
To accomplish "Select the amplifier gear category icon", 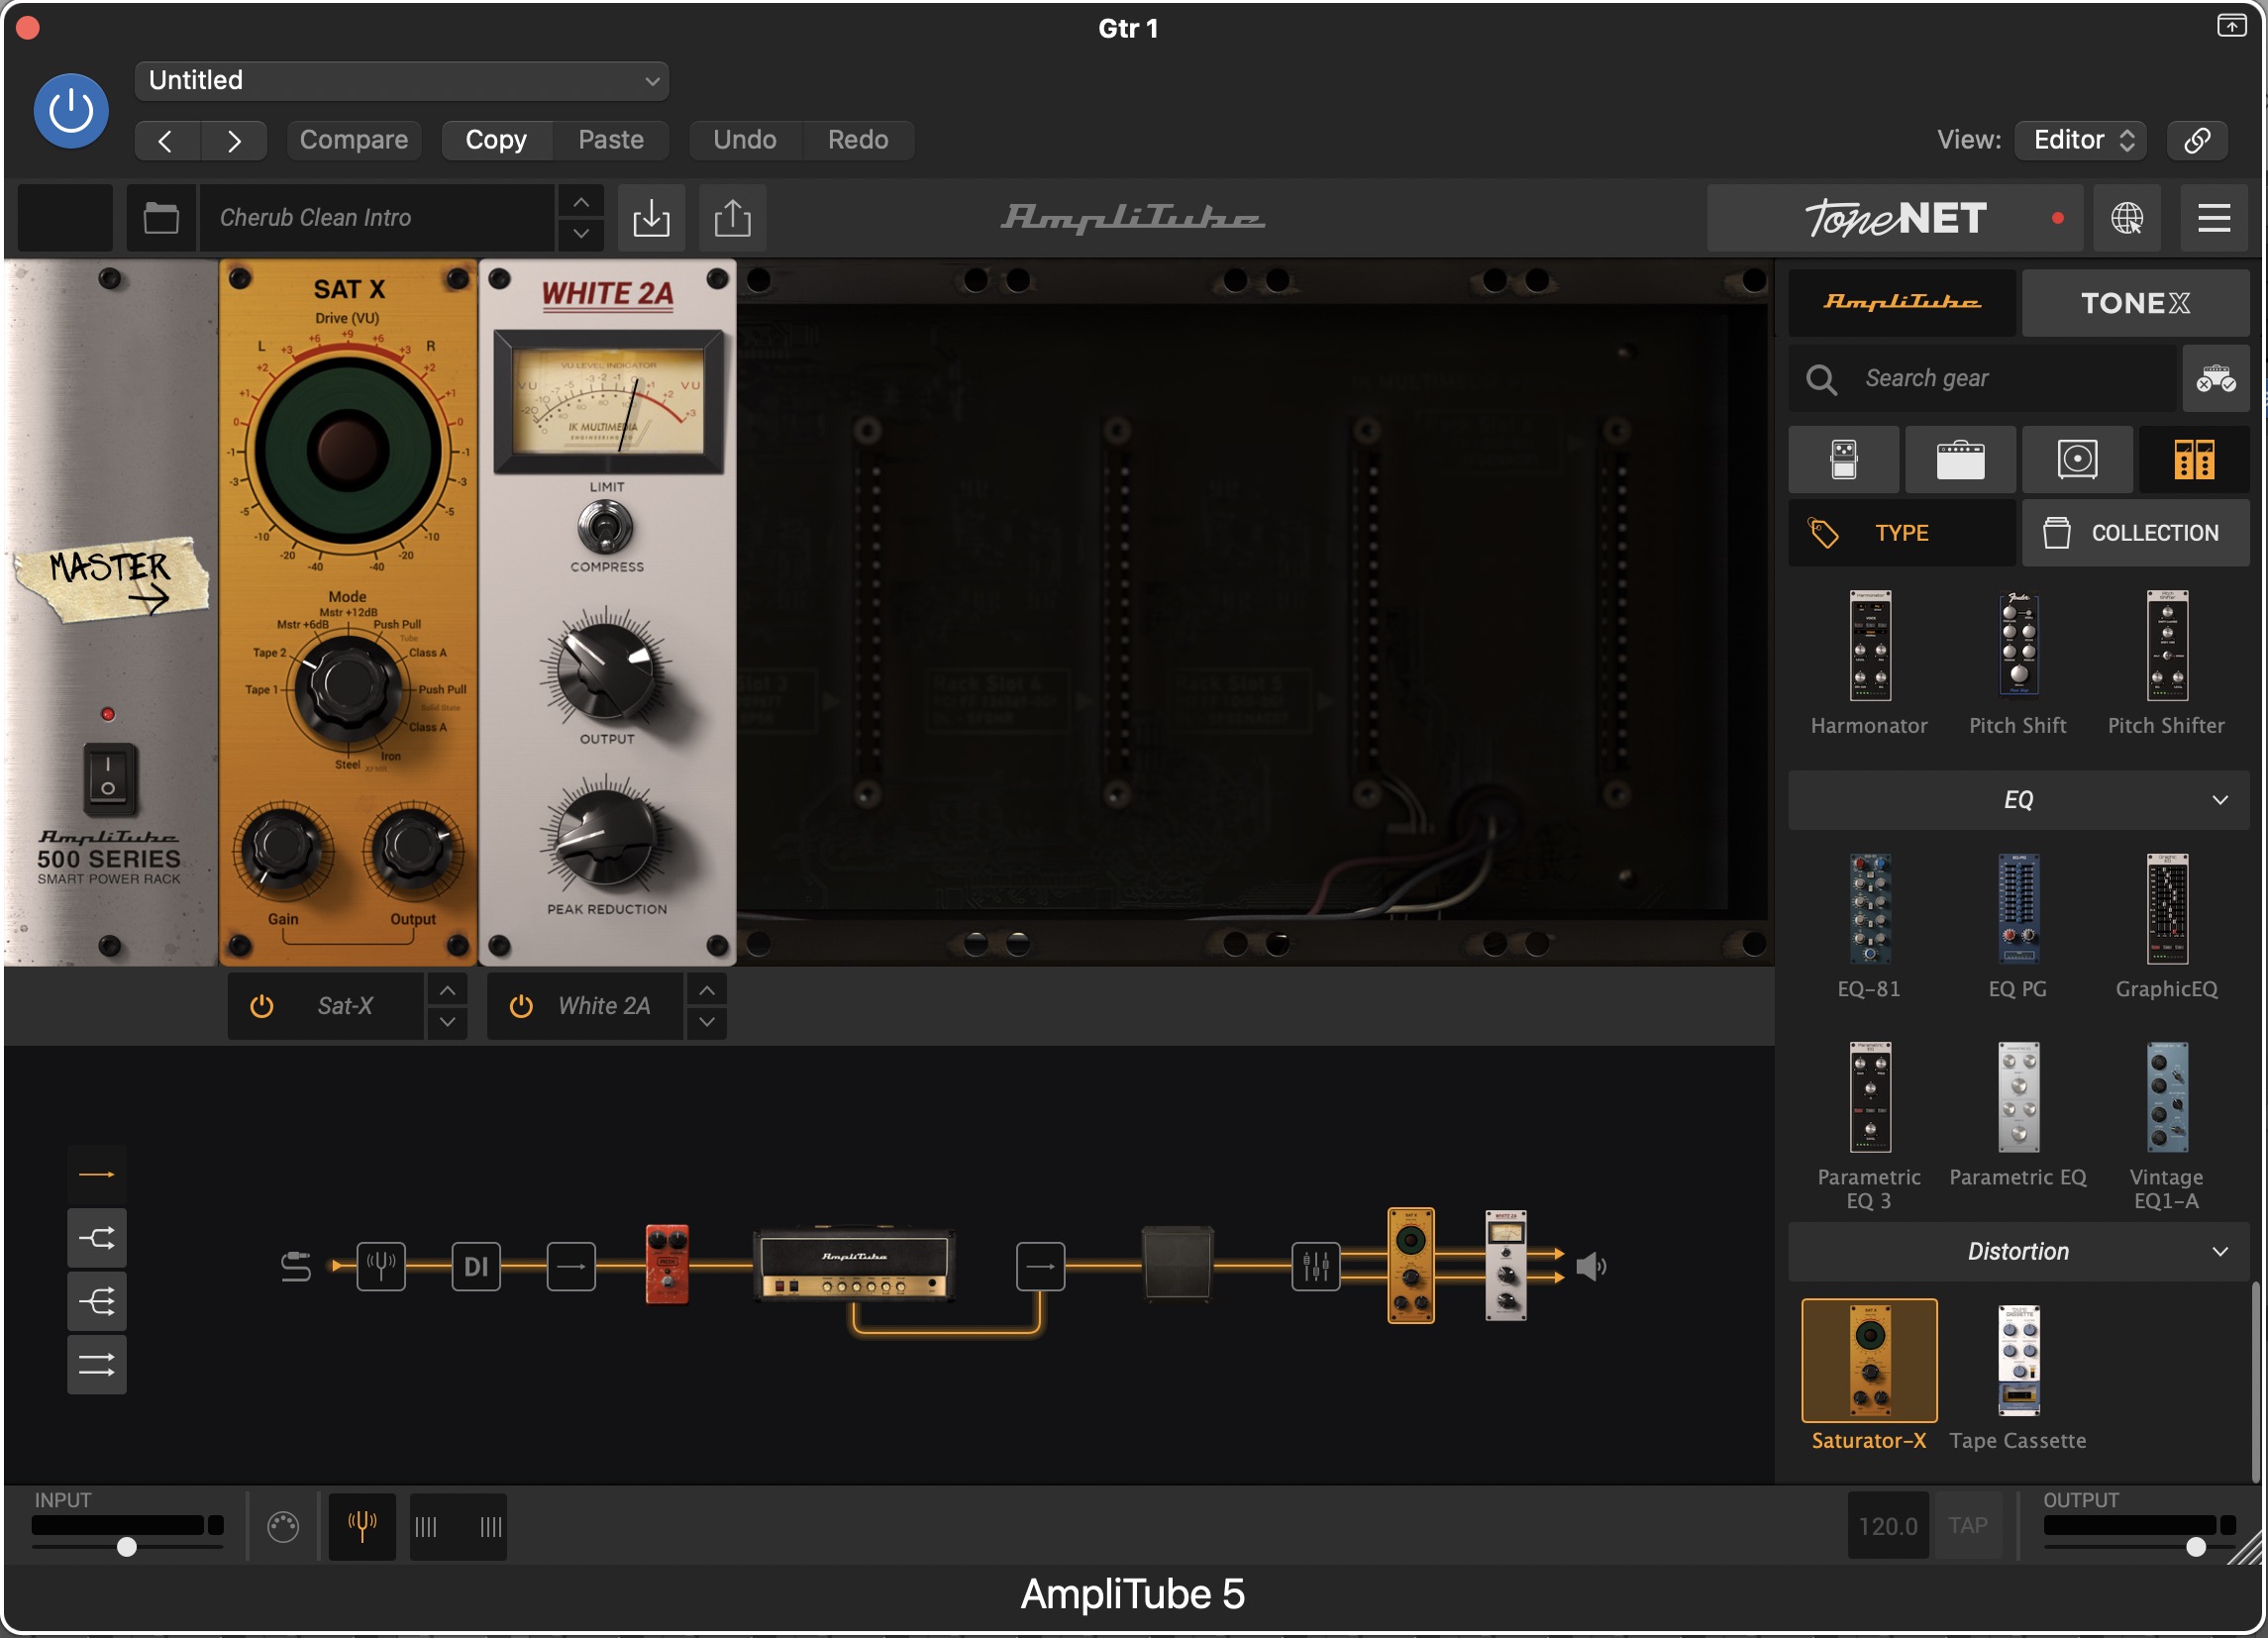I will click(x=1960, y=460).
